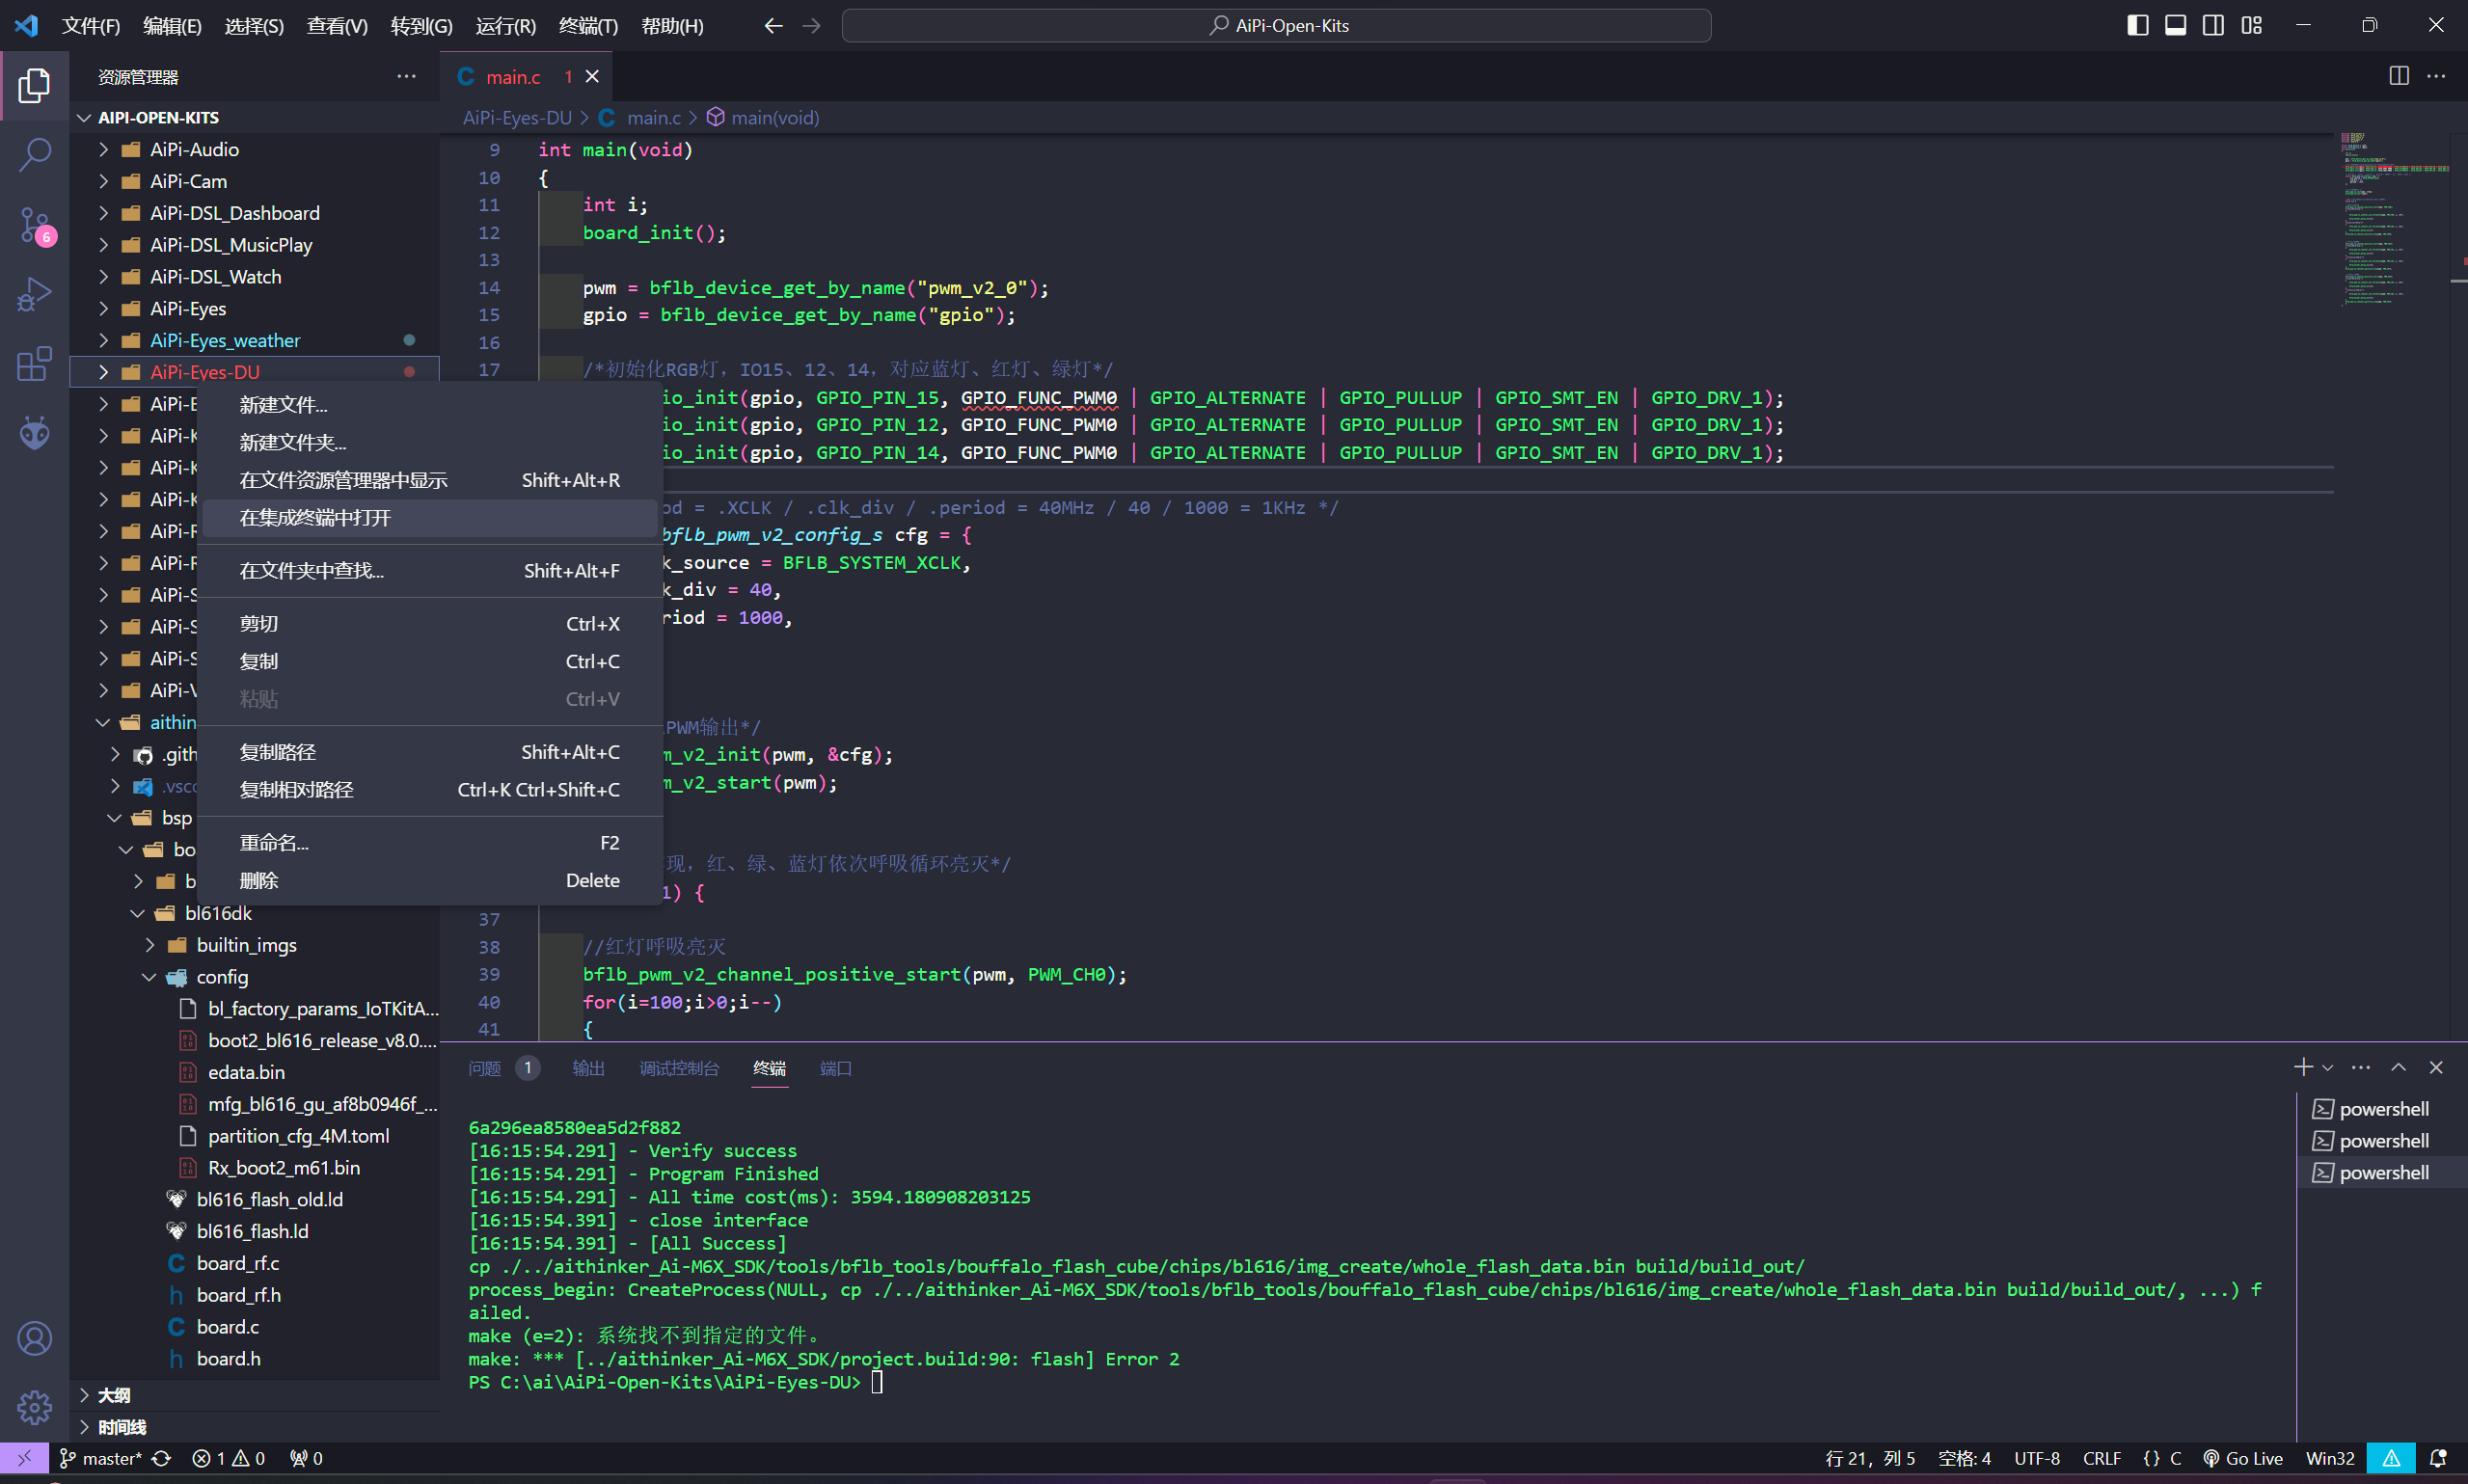The width and height of the screenshot is (2468, 1484).
Task: Open the Explorer view in activity bar
Action: tap(34, 85)
